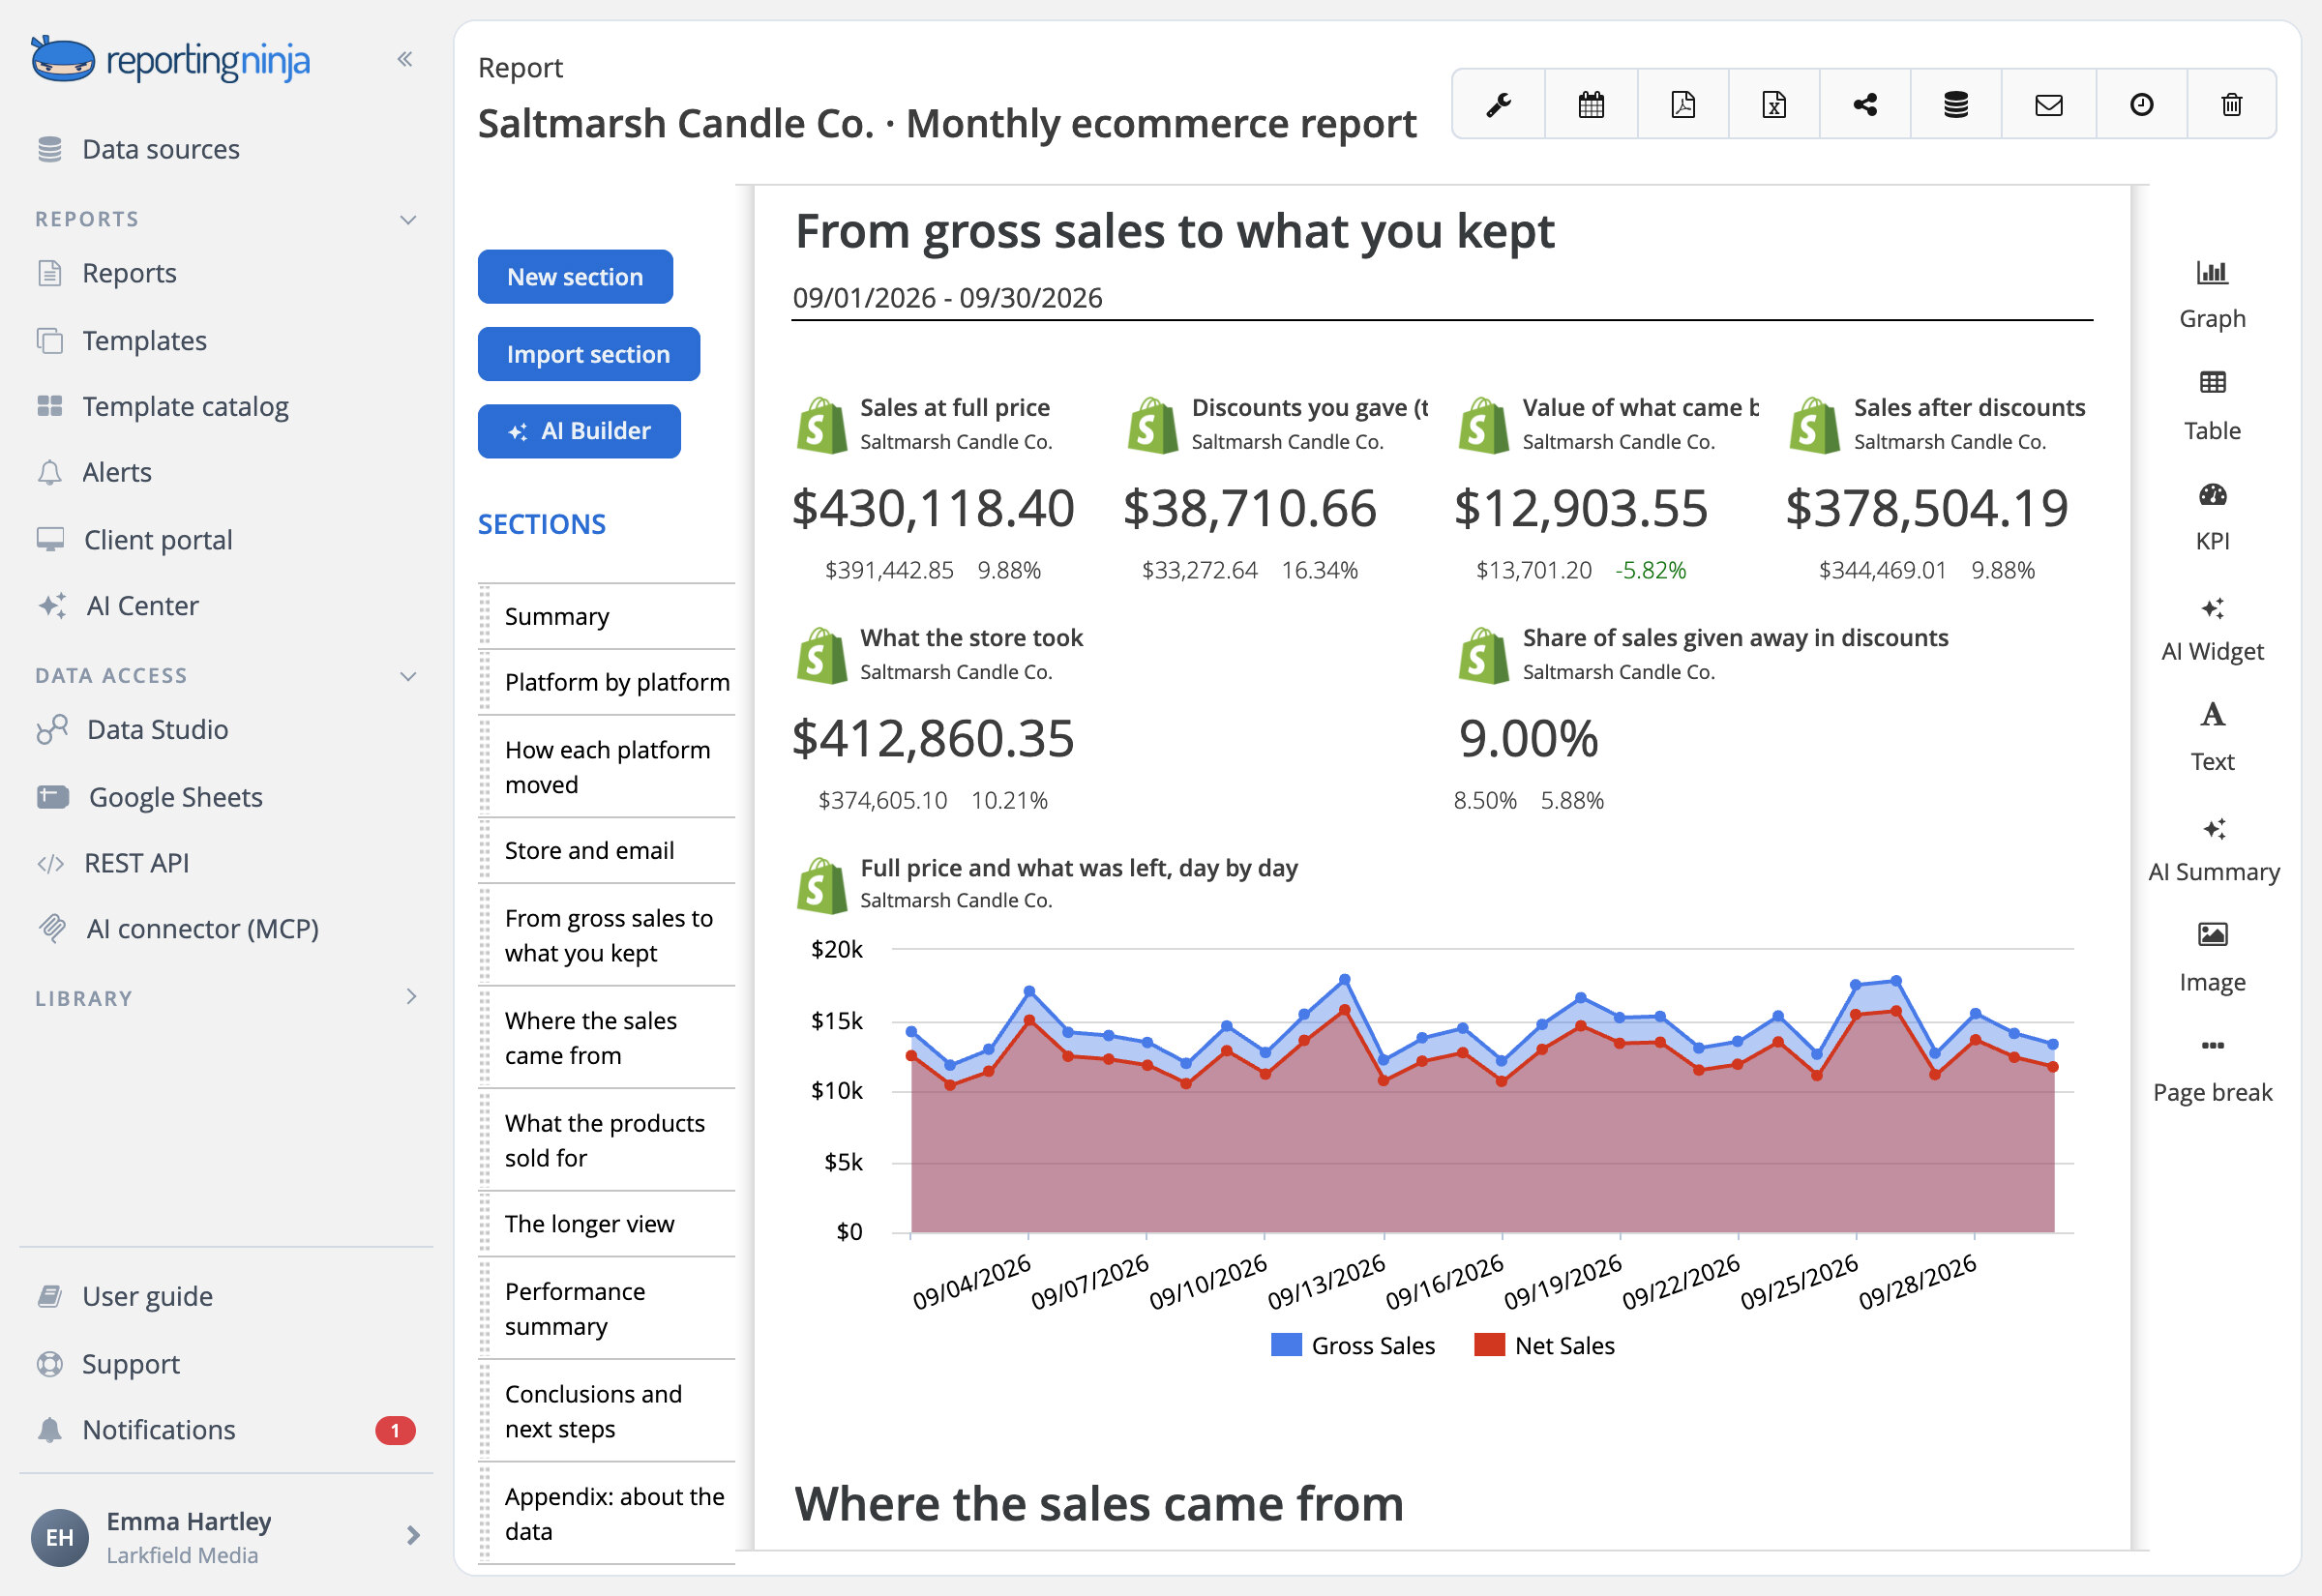This screenshot has width=2322, height=1596.
Task: Add a KPI widget
Action: point(2212,517)
